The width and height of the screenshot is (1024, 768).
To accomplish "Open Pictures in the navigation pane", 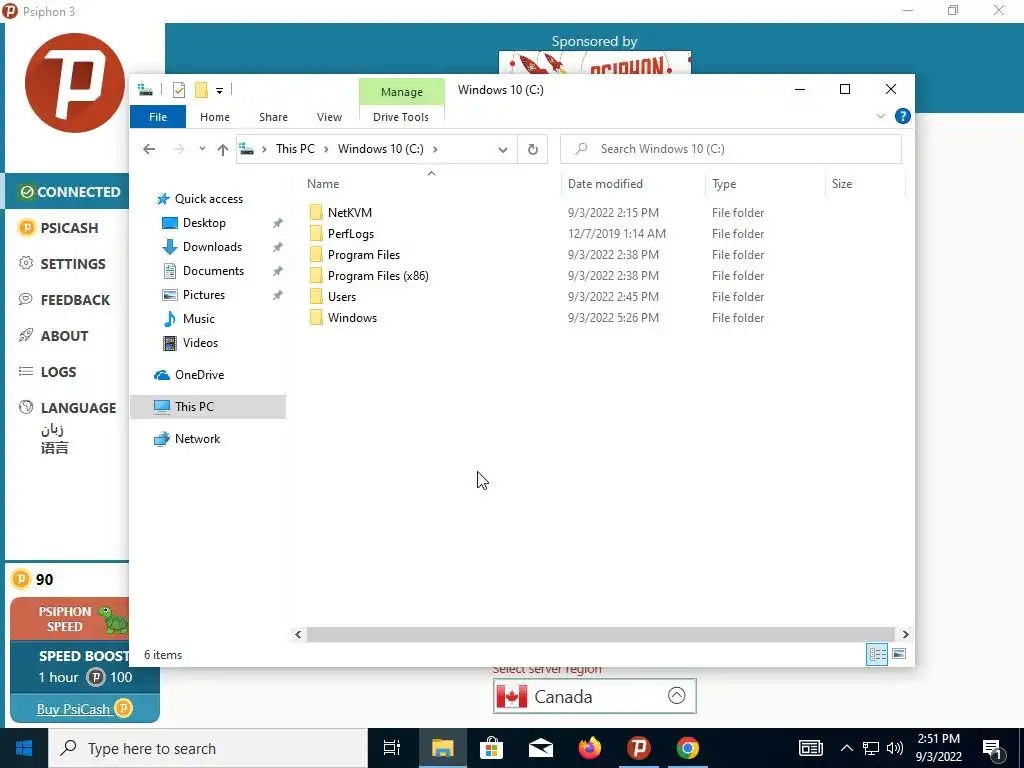I will pos(204,295).
